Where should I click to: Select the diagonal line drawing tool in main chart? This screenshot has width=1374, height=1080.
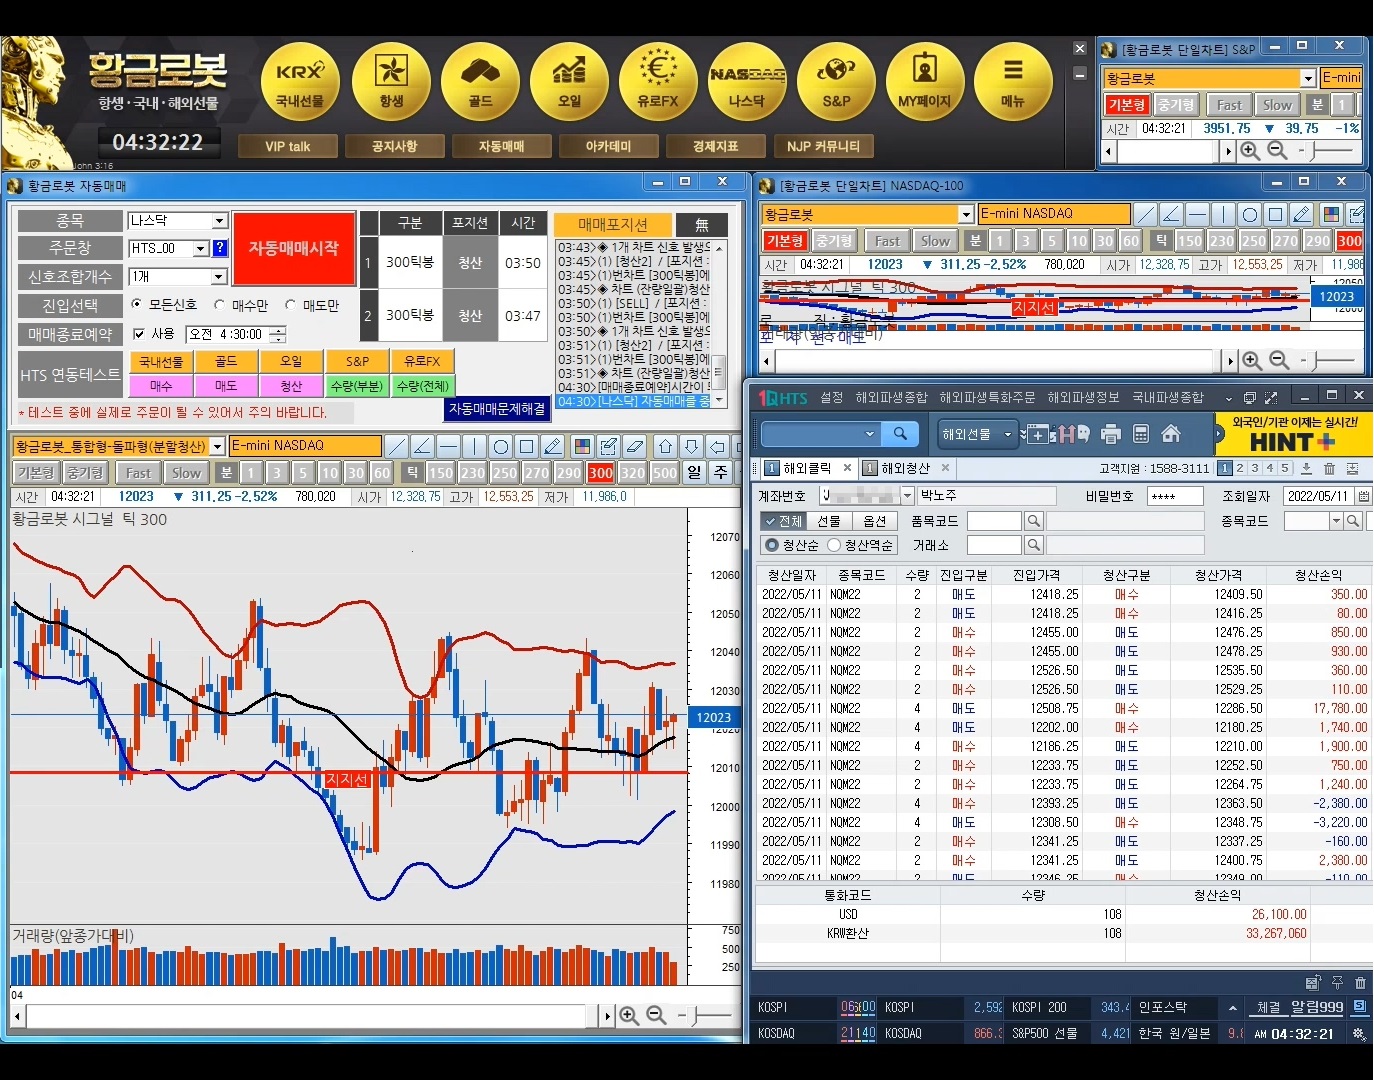pyautogui.click(x=397, y=446)
